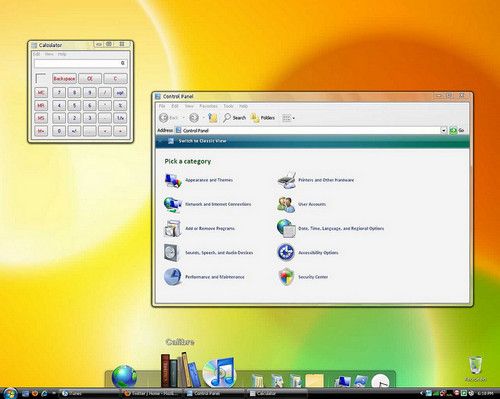Click the 1/x key in Calculator

[120, 118]
